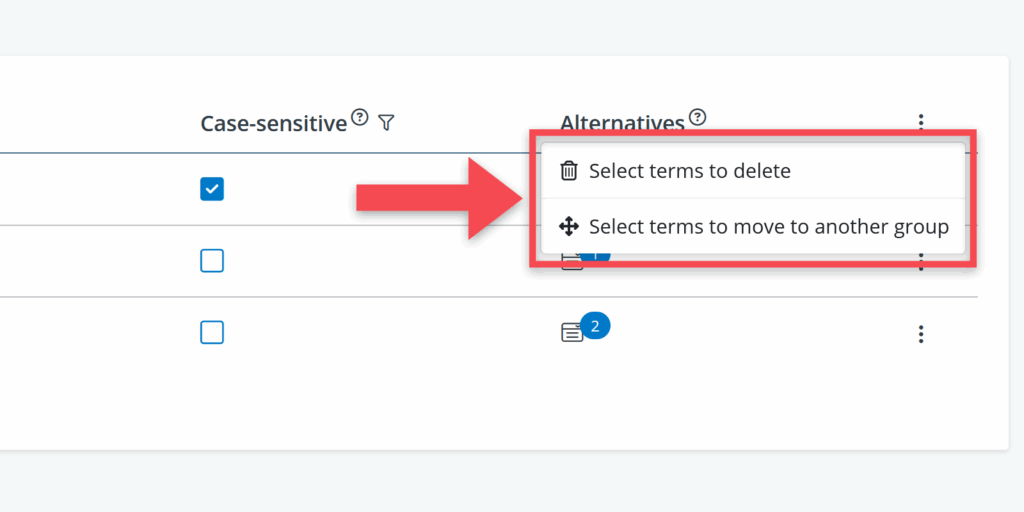Open the Case-sensitive help tooltip icon
Viewport: 1024px width, 512px height.
[360, 118]
